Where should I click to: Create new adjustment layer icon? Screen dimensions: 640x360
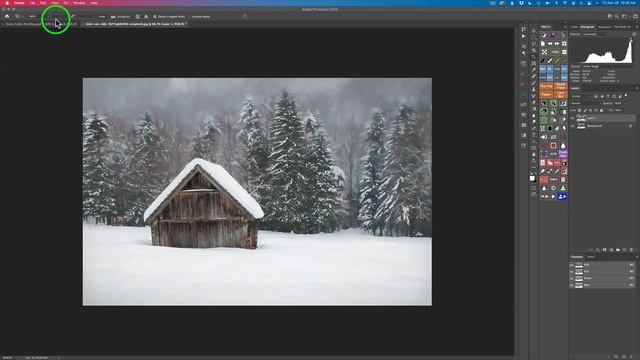click(x=611, y=250)
